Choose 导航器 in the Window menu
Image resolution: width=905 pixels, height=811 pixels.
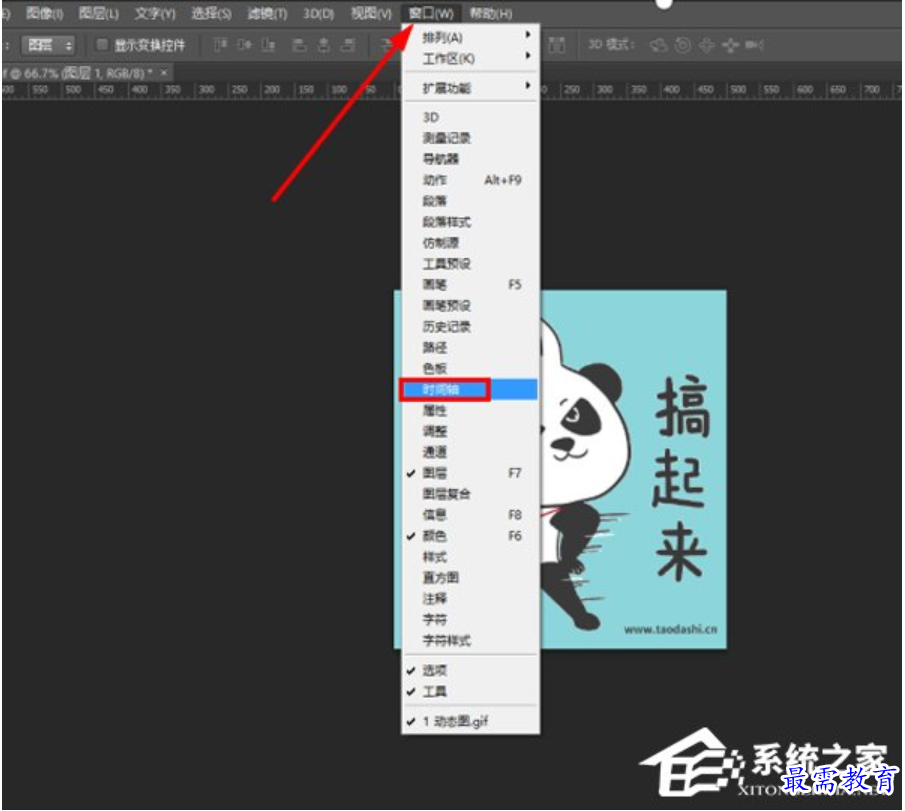pos(470,159)
